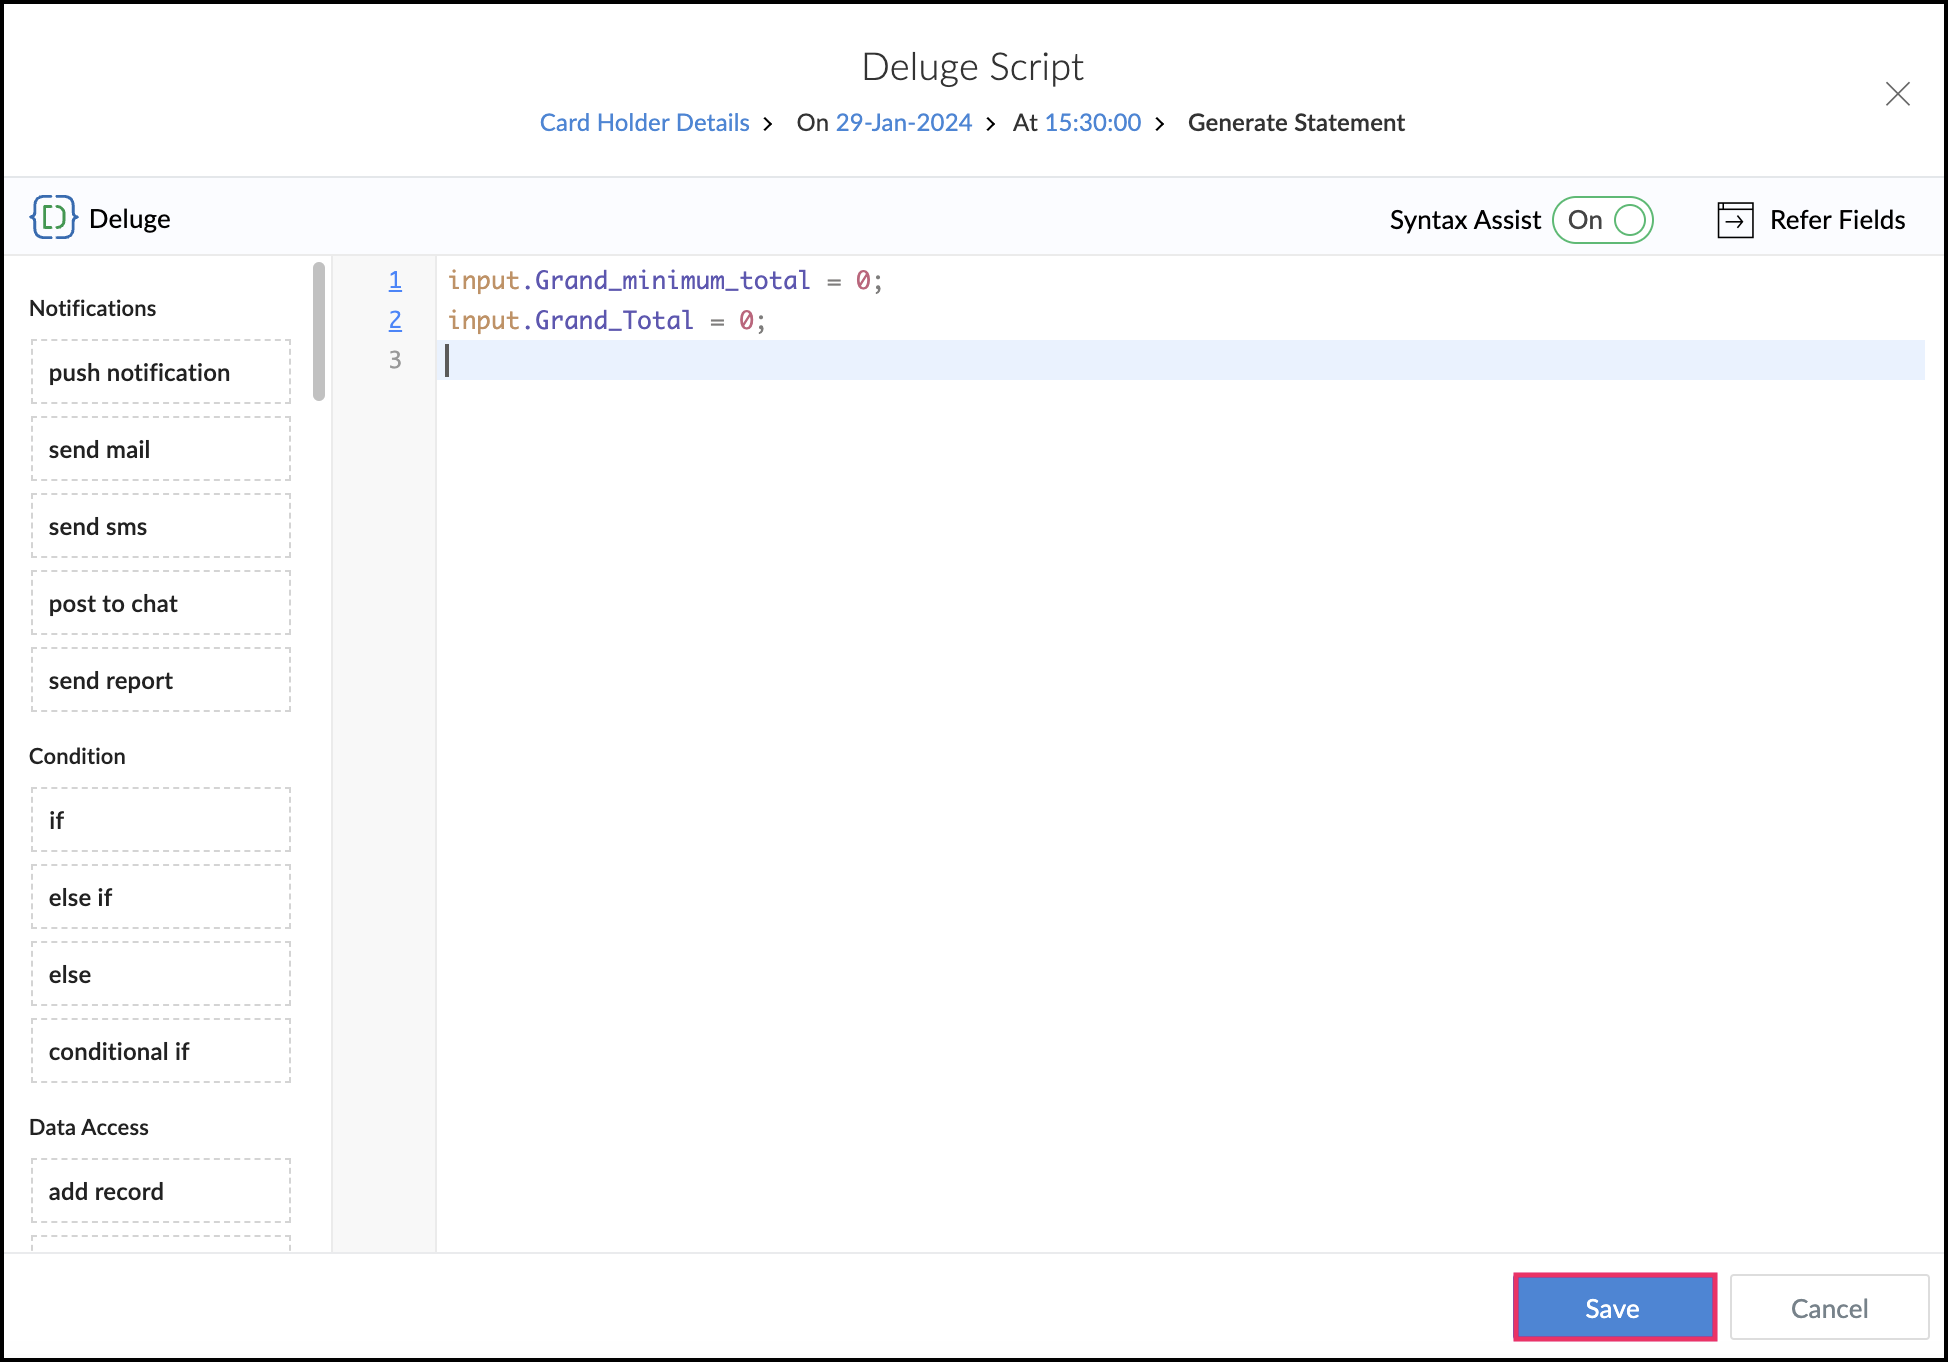The width and height of the screenshot is (1948, 1362).
Task: Click line number 3 in gutter
Action: pyautogui.click(x=395, y=360)
